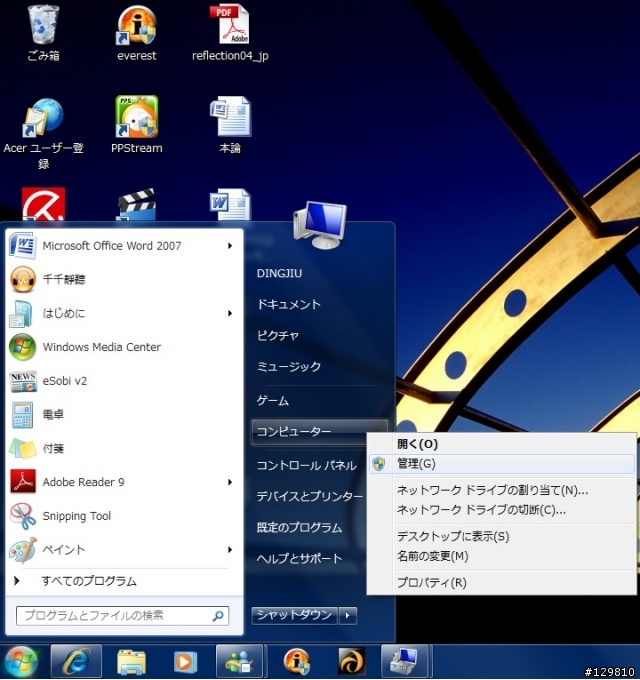The width and height of the screenshot is (640, 680).
Task: Click the people messenger taskbar icon
Action: coord(239,662)
